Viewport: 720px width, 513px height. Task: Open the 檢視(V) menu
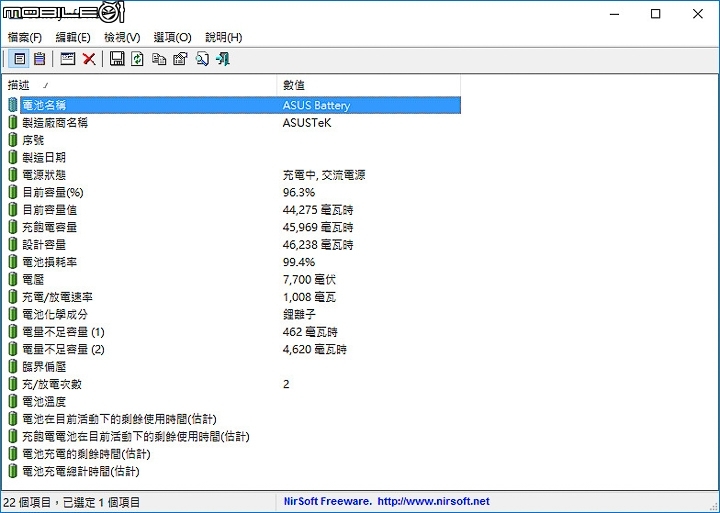click(122, 37)
